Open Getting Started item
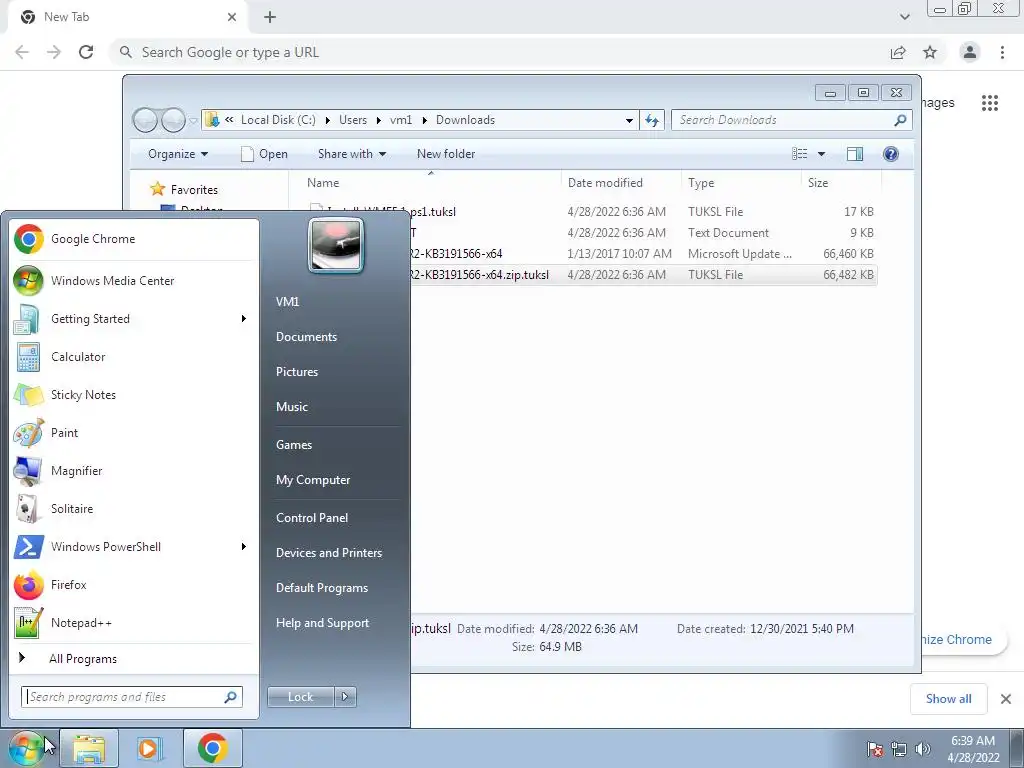The width and height of the screenshot is (1024, 768). pos(134,319)
